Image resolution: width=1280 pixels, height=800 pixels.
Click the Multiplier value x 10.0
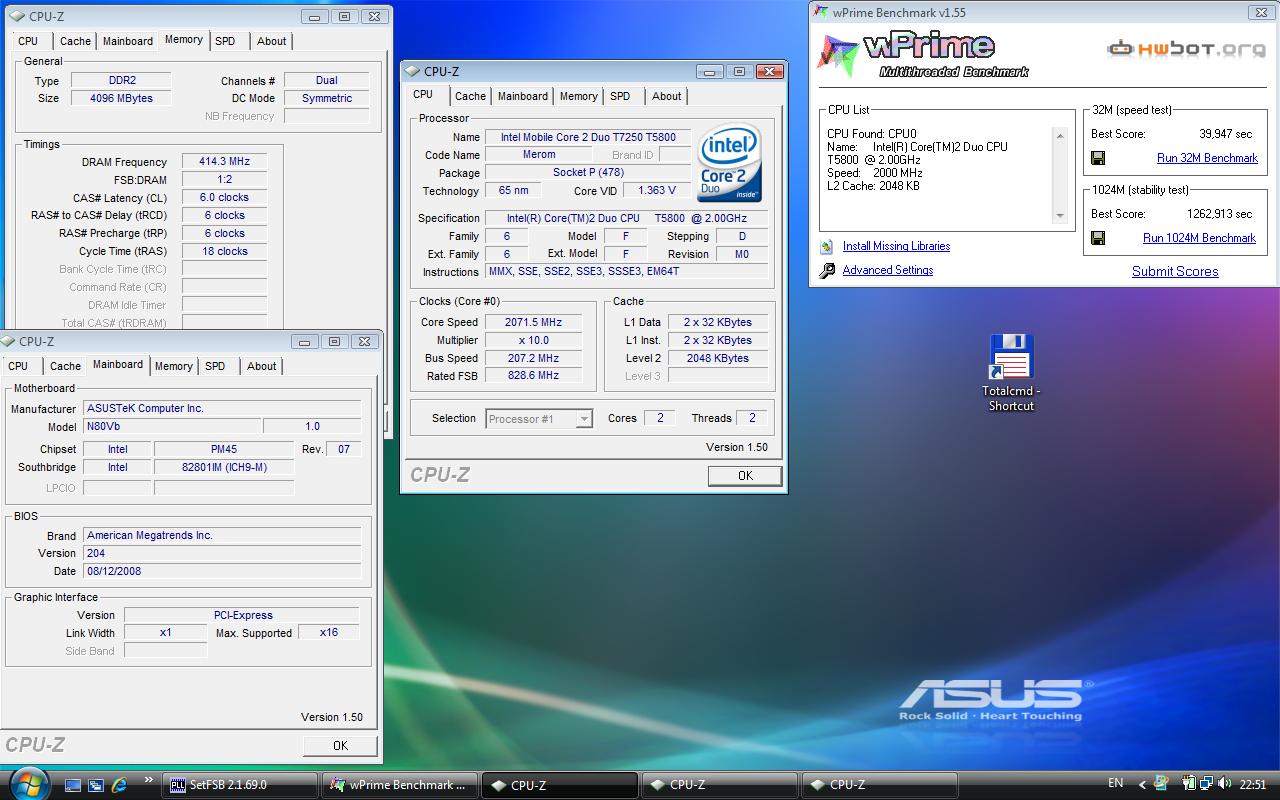533,340
